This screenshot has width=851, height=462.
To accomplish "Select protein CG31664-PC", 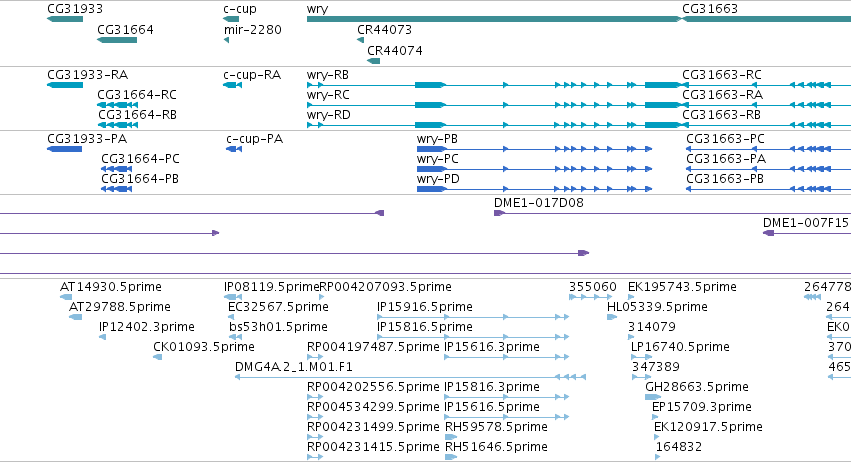I will [117, 169].
